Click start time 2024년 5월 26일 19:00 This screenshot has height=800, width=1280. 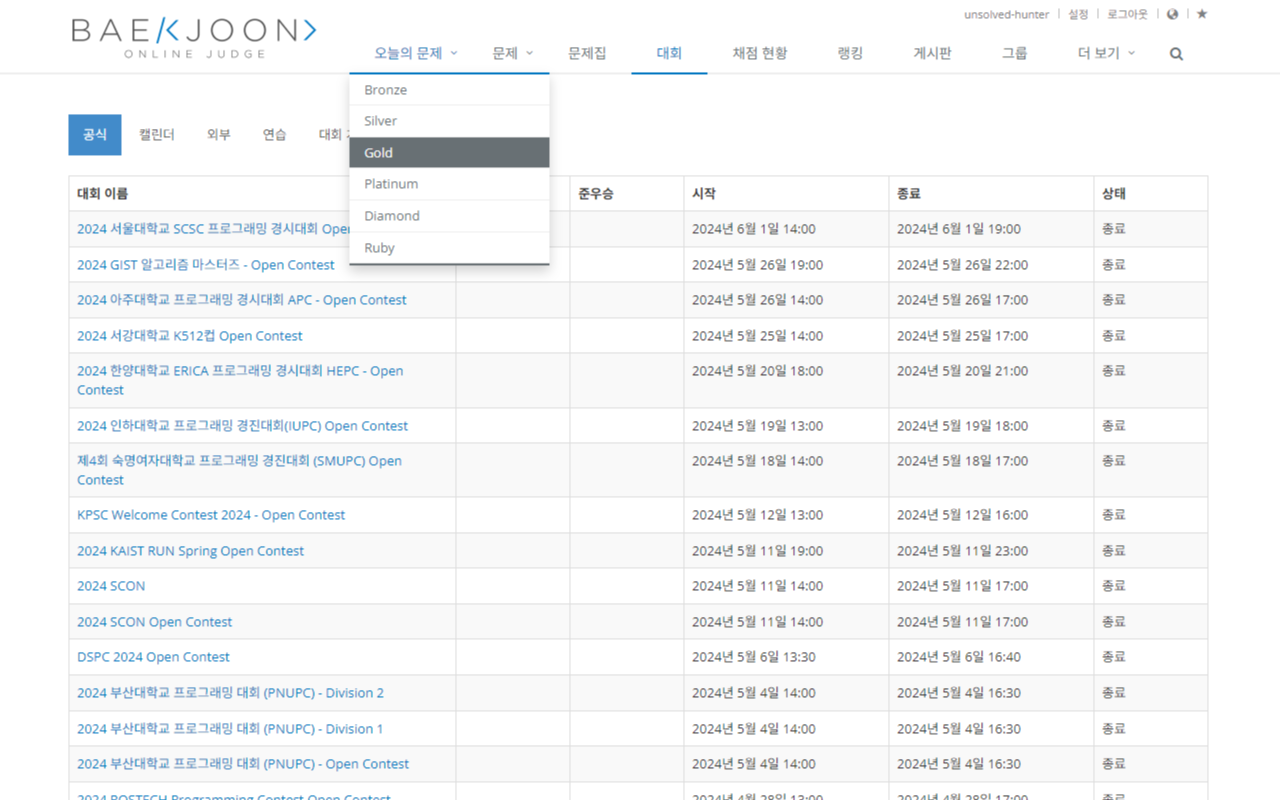758,265
